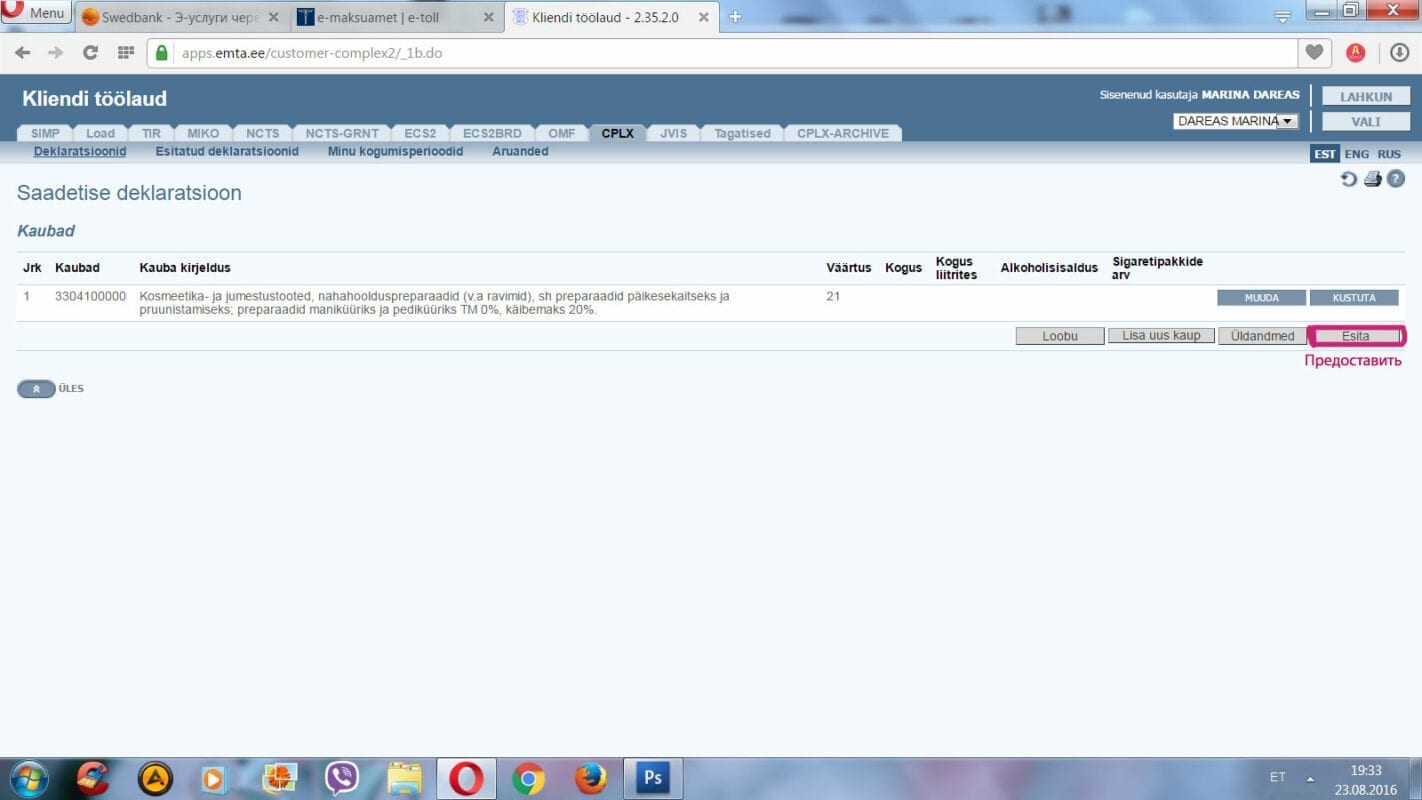Image resolution: width=1422 pixels, height=800 pixels.
Task: Click the MUUDA button for item 1
Action: (1261, 298)
